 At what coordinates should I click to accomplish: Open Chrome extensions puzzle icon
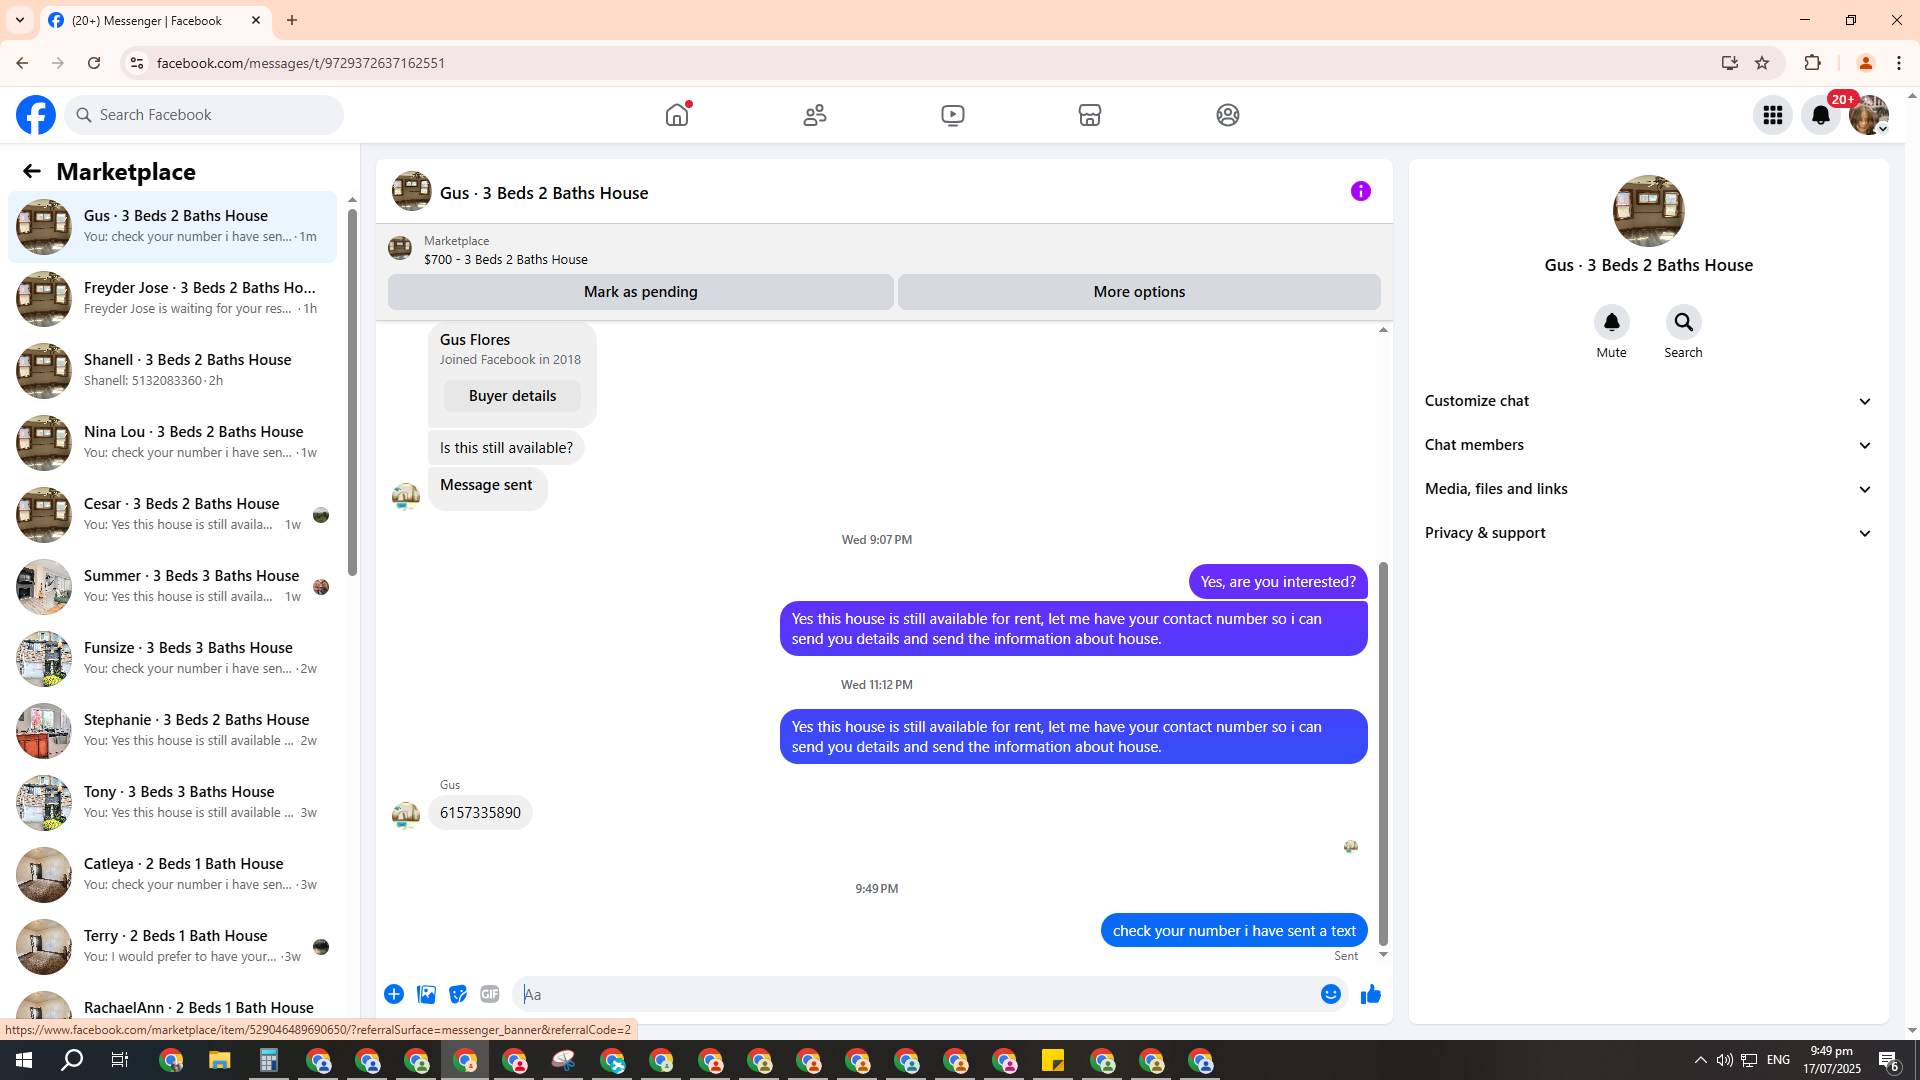tap(1813, 63)
